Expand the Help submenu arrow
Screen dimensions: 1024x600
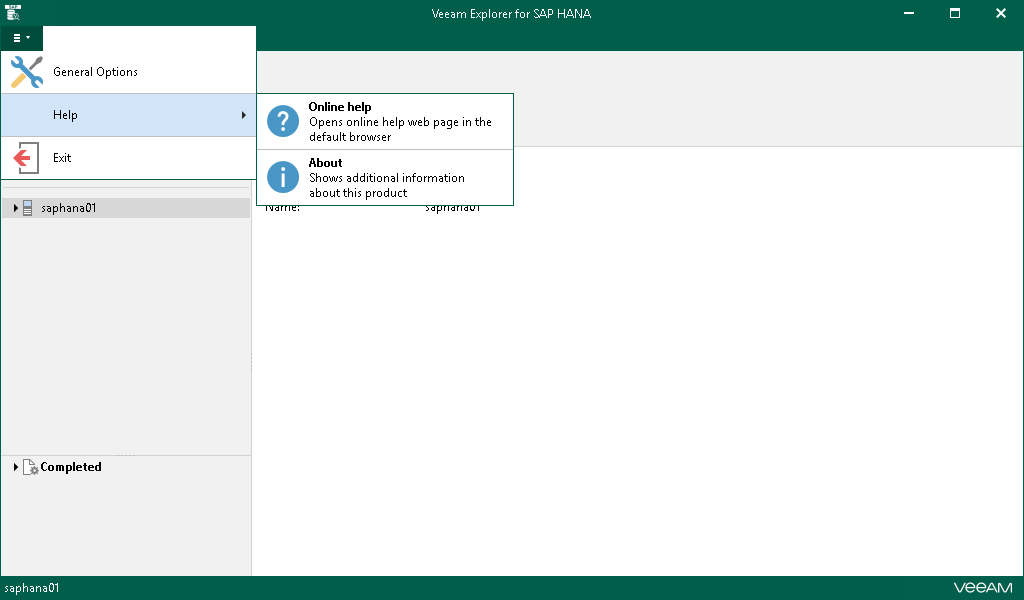coord(244,115)
